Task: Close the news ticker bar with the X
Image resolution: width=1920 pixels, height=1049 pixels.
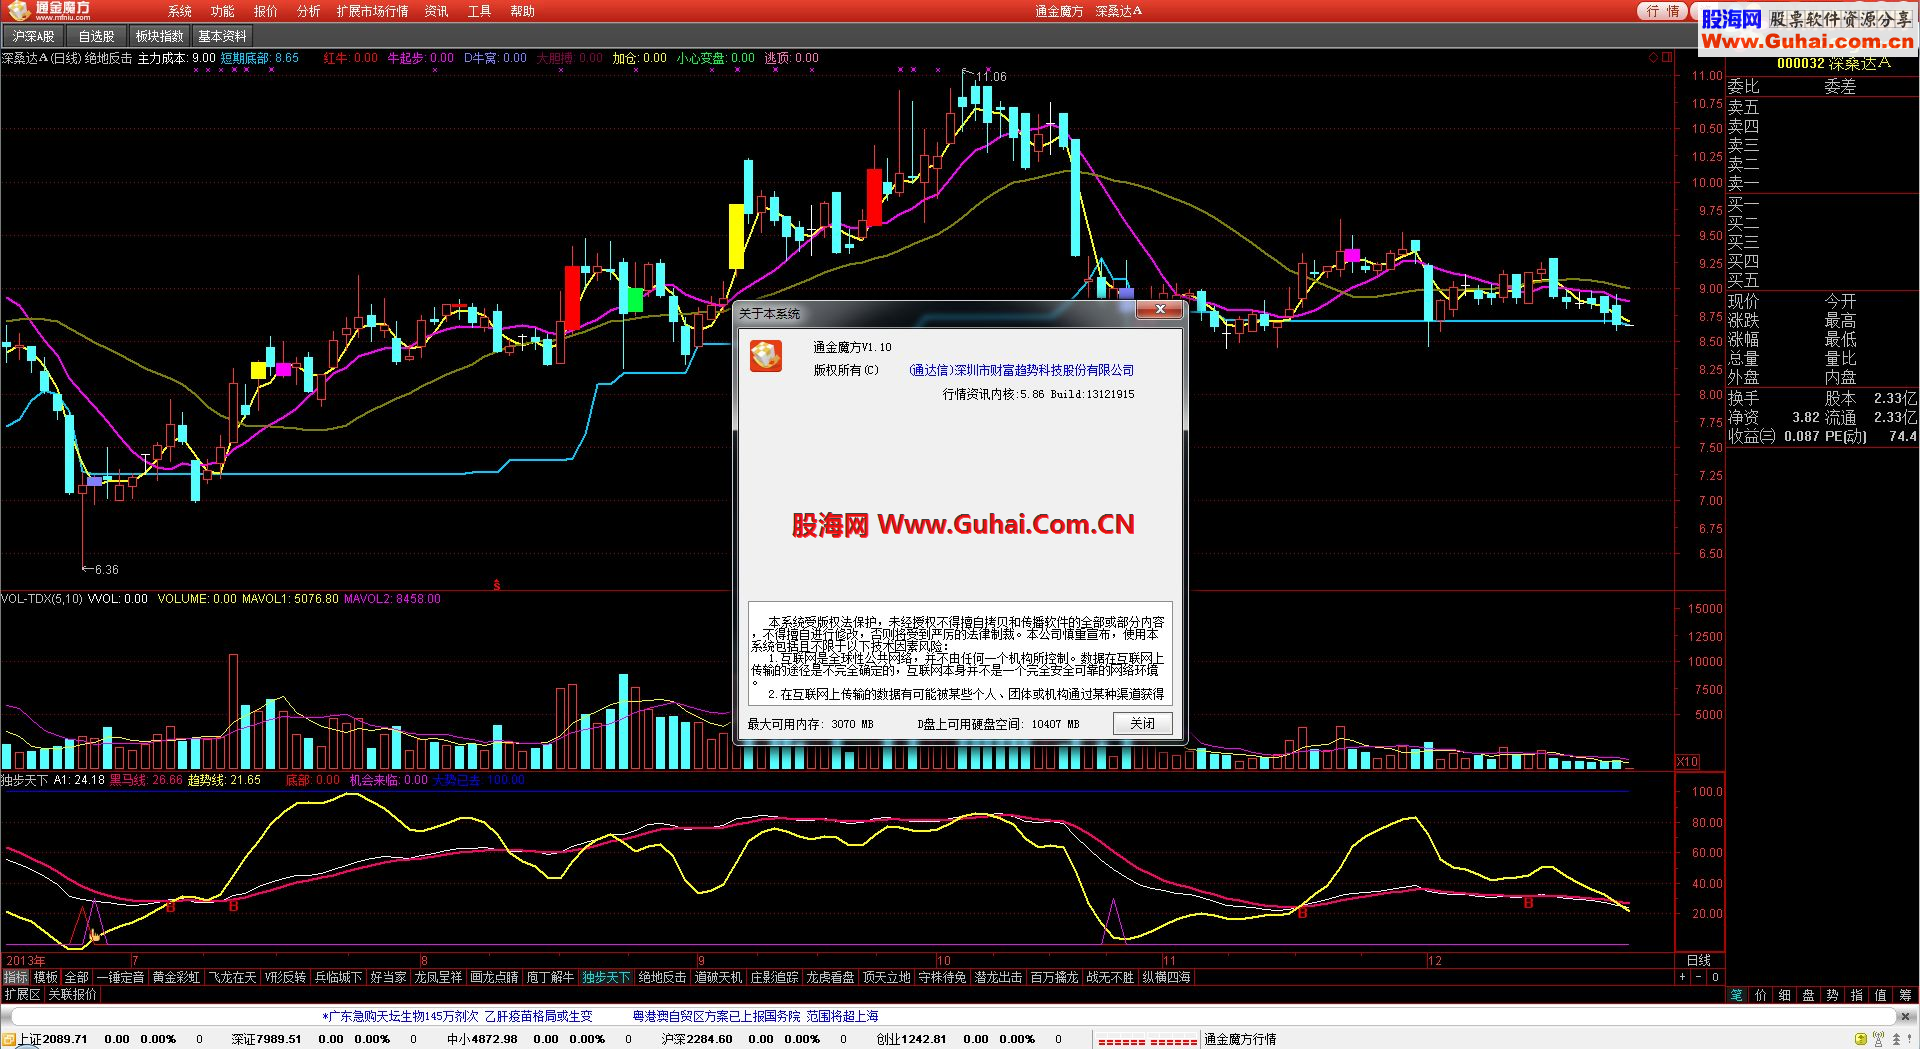Action: [1905, 1016]
